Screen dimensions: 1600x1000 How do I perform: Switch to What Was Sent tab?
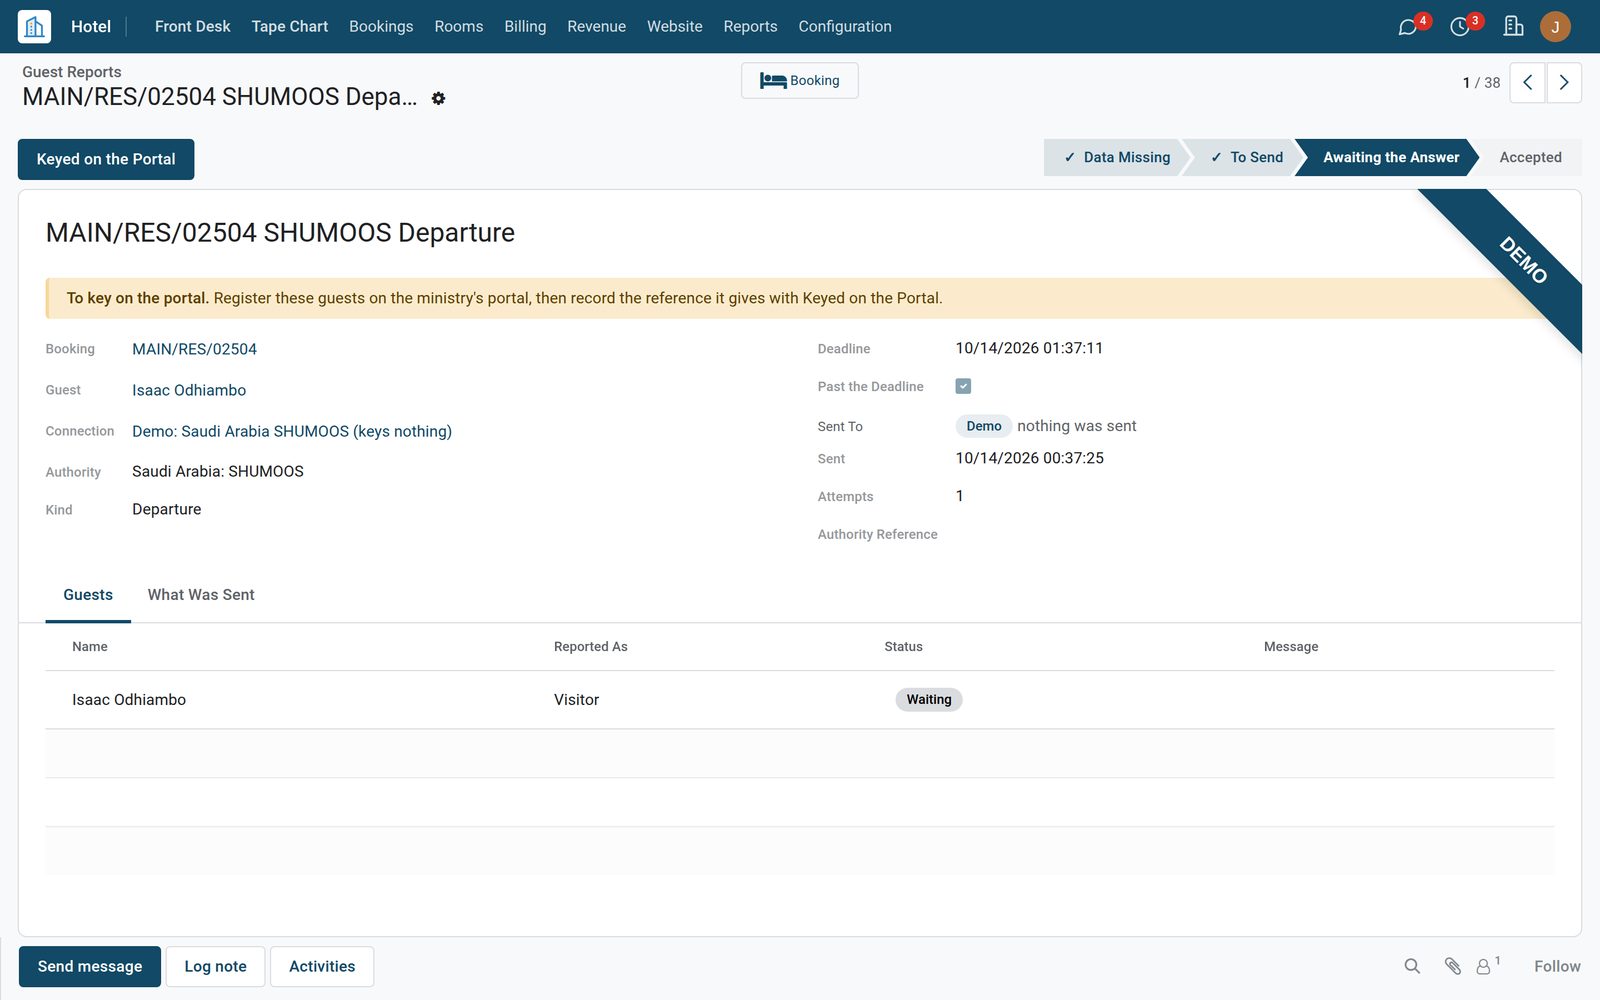point(201,595)
